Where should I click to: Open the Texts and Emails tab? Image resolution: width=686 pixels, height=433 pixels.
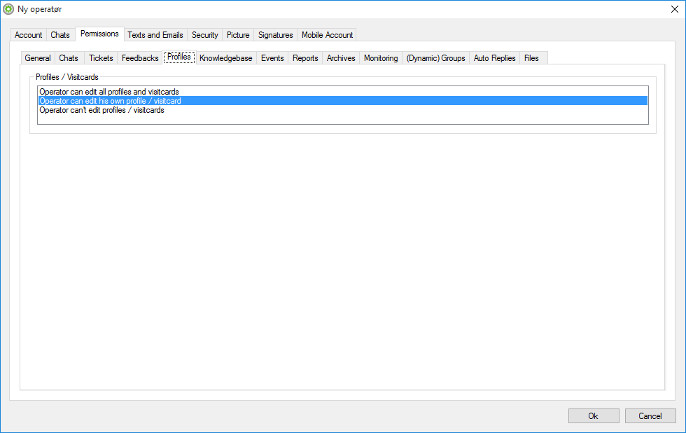coord(155,35)
